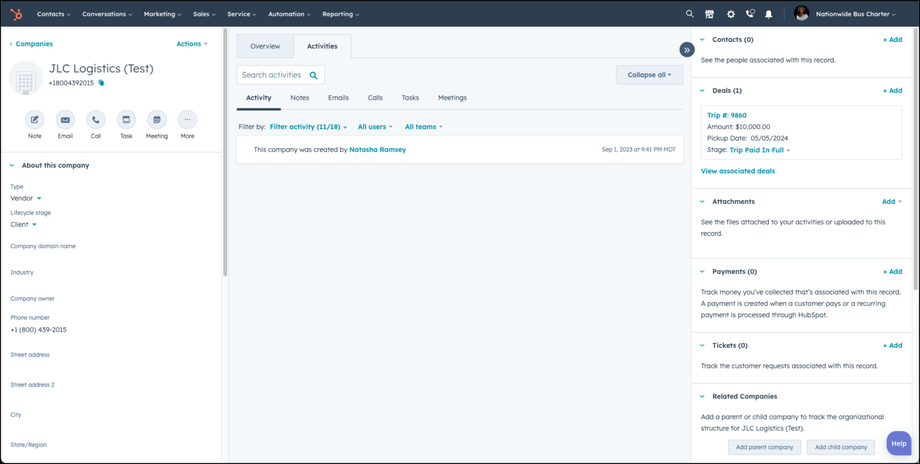Open the Help chat button

[x=898, y=443]
